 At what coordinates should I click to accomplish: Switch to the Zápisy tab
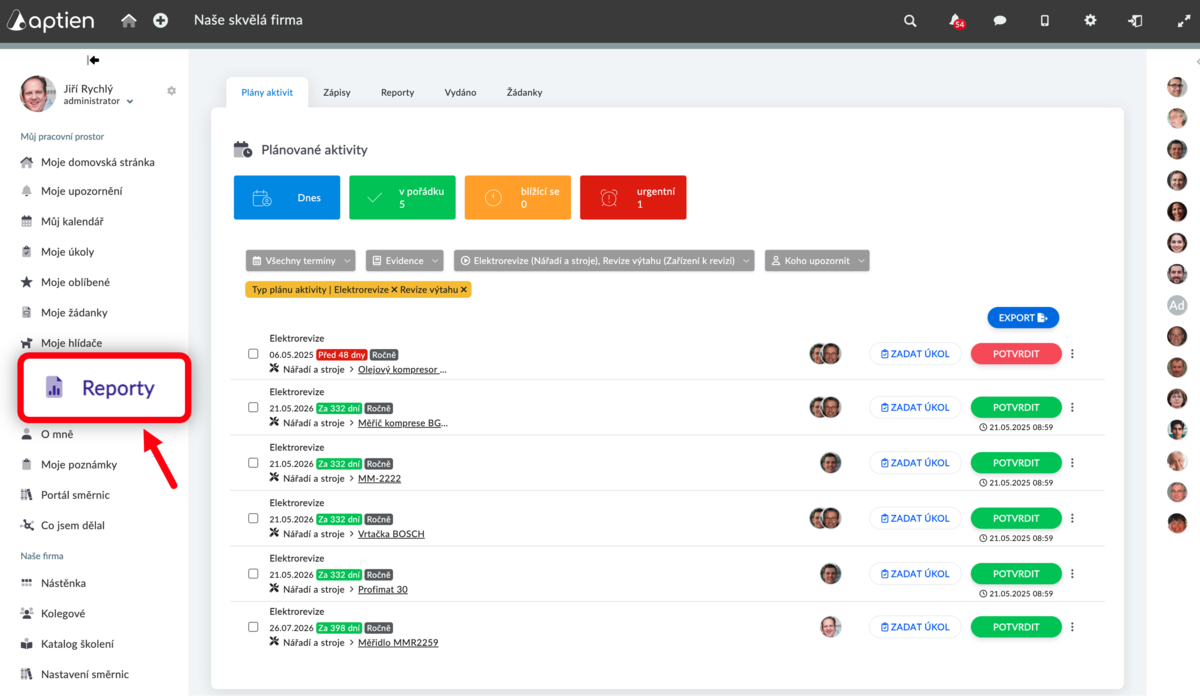(x=337, y=92)
